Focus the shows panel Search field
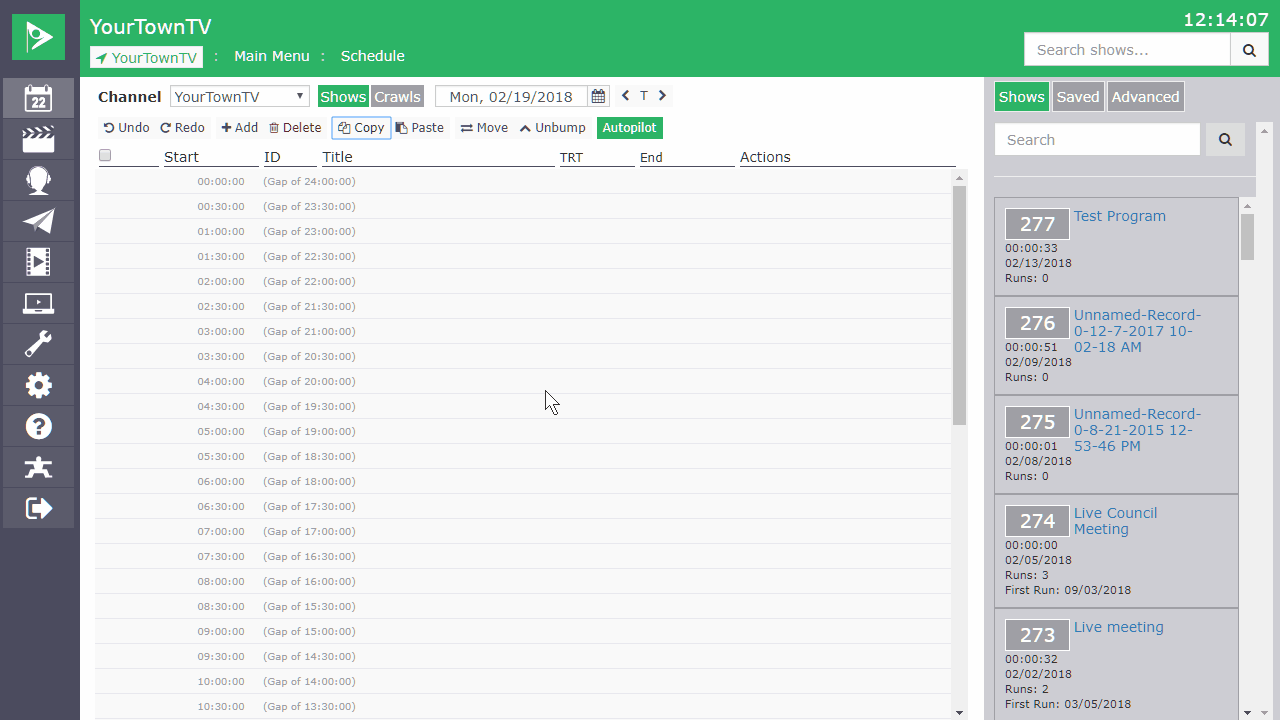This screenshot has height=720, width=1280. coord(1097,139)
